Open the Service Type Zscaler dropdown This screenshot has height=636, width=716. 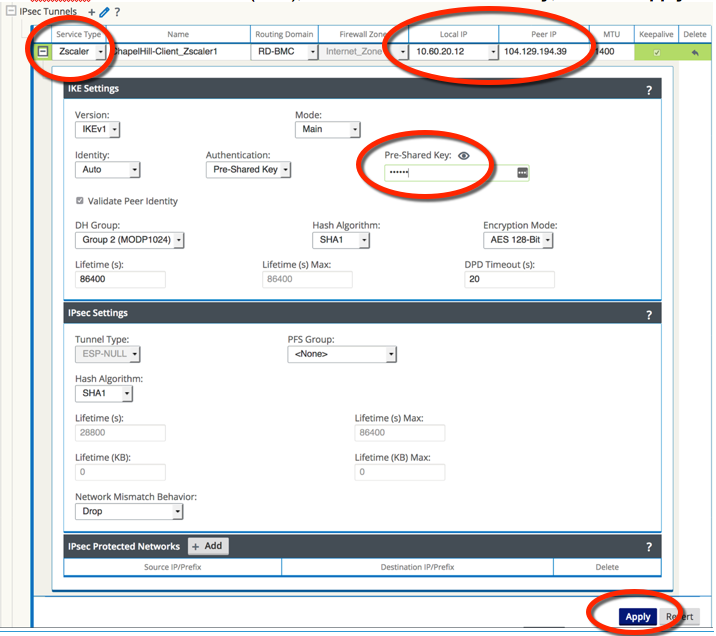(79, 52)
